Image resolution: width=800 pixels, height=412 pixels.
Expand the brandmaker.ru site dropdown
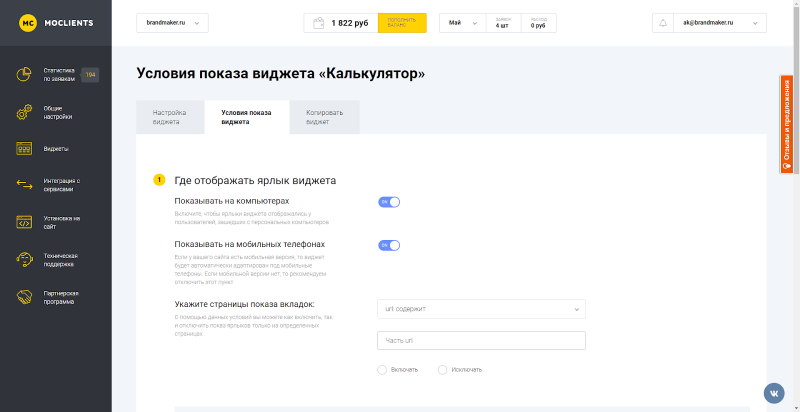[x=172, y=23]
